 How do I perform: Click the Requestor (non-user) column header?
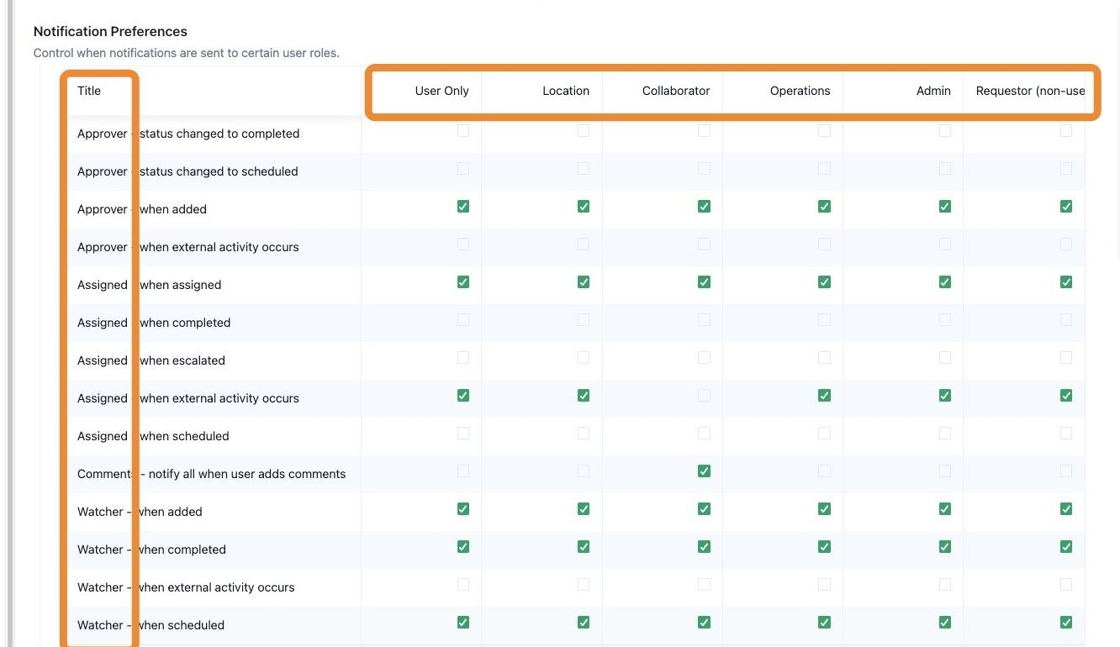click(x=1030, y=91)
